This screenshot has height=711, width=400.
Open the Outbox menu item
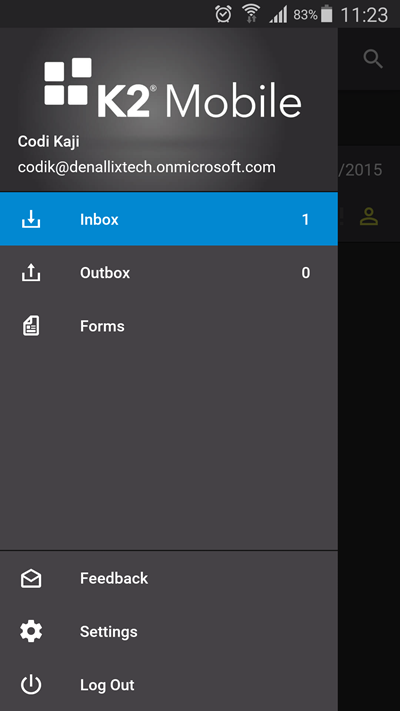pyautogui.click(x=169, y=273)
